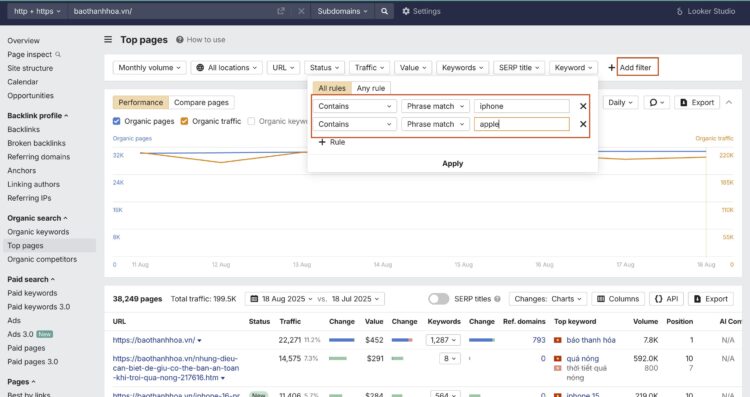Collapse the Backlink profile section
Image resolution: width=750 pixels, height=397 pixels.
click(x=37, y=115)
